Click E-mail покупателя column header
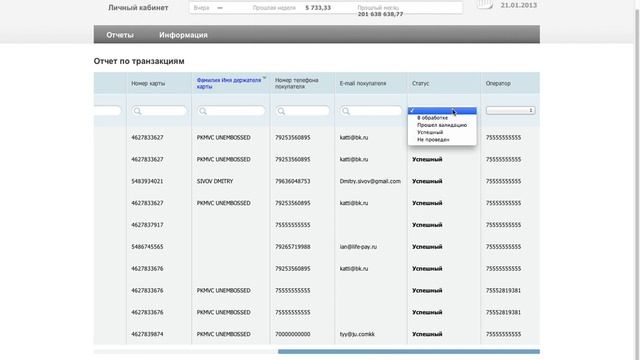Screen dimensions: 640x360 pyautogui.click(x=363, y=83)
